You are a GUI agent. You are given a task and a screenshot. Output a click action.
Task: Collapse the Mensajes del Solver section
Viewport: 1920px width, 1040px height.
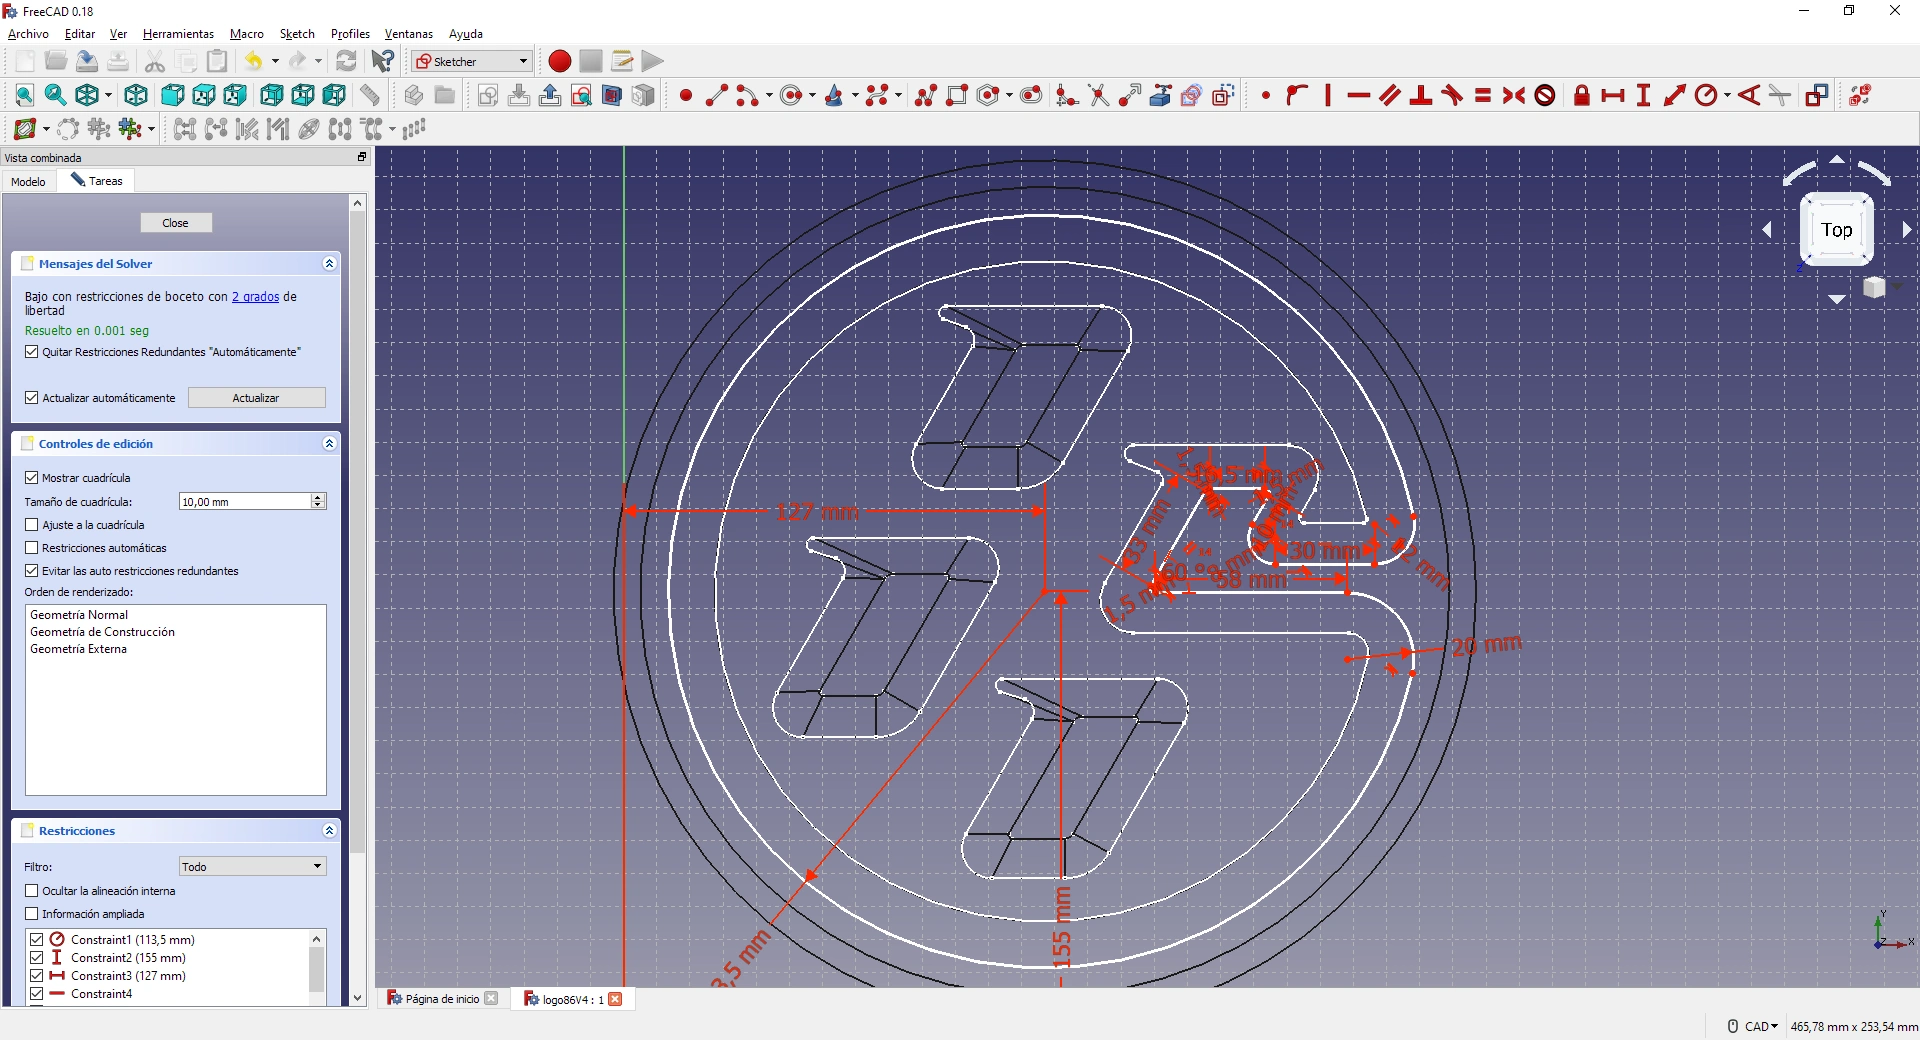point(329,264)
